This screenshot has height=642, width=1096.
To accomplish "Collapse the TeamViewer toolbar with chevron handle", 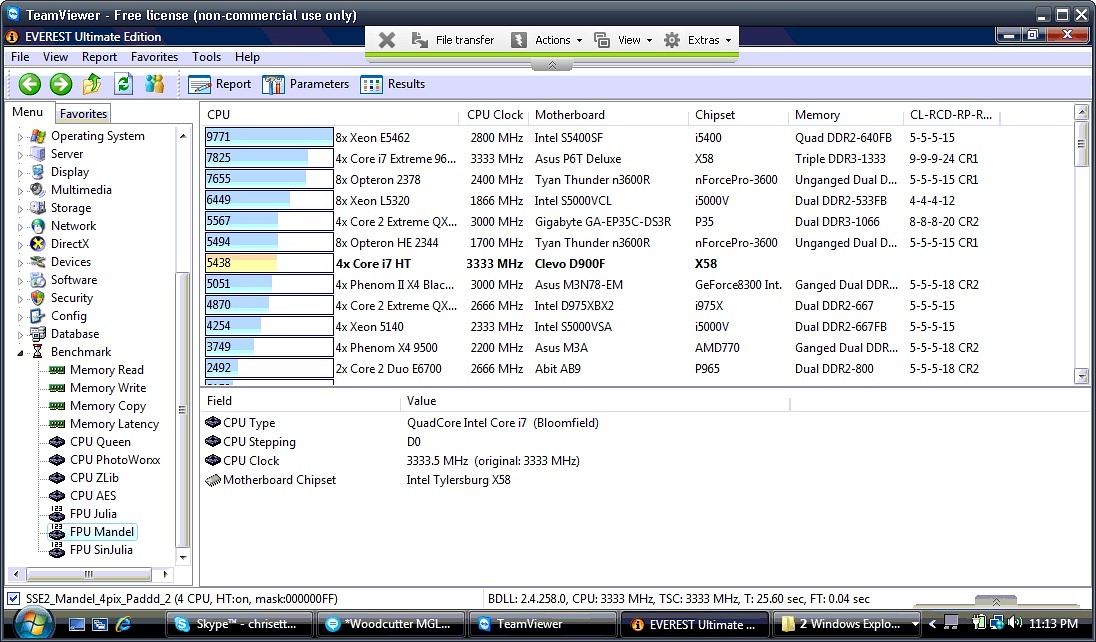I will pos(551,65).
